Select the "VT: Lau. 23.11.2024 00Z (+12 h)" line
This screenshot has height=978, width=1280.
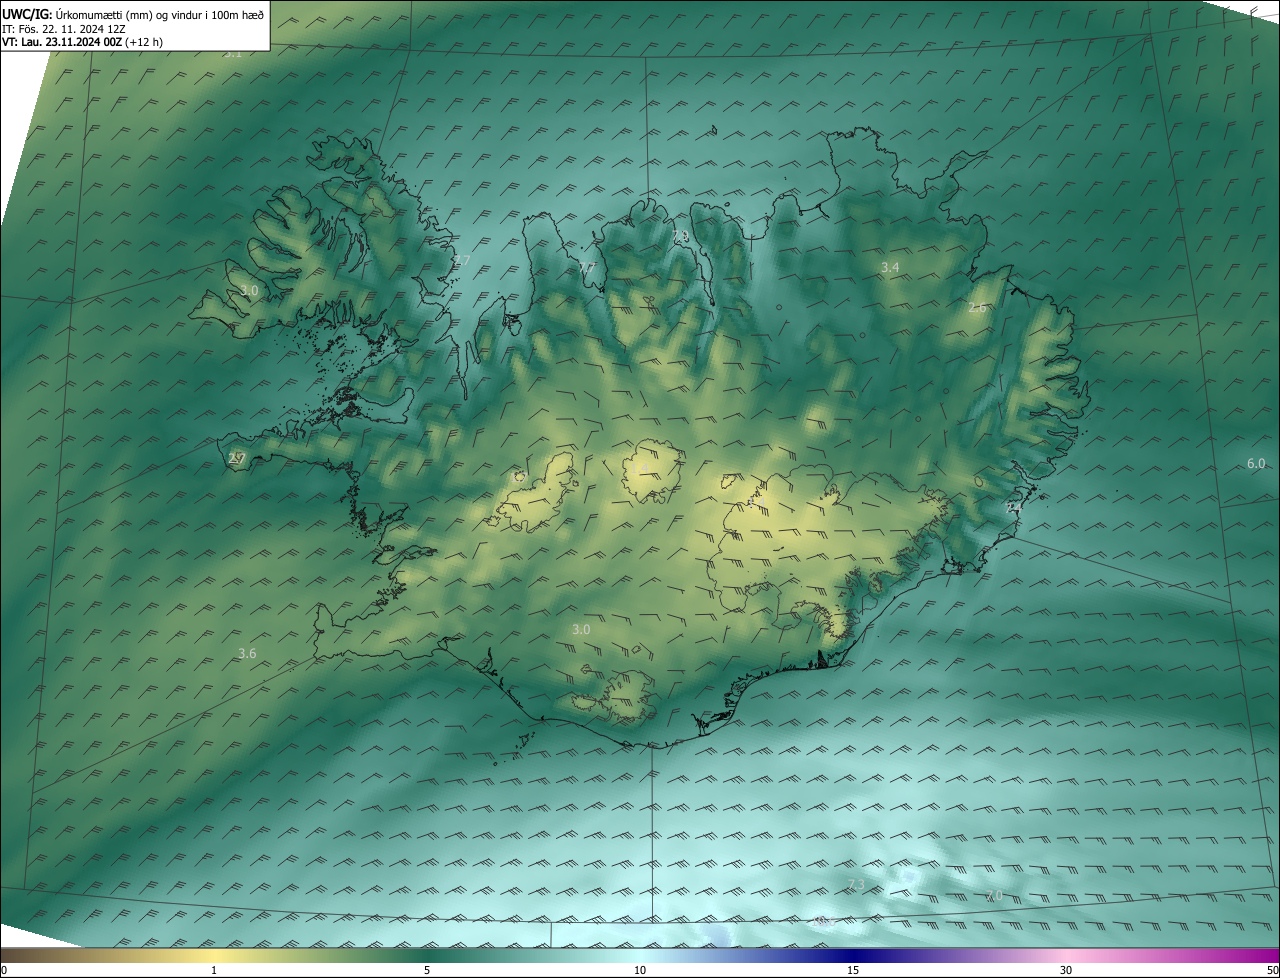(83, 42)
